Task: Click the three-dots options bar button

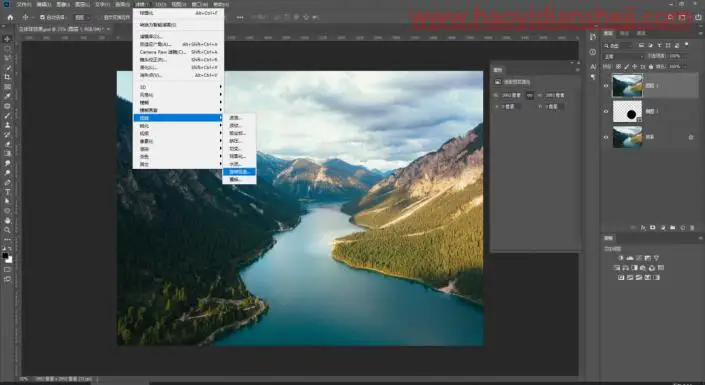Action: pyautogui.click(x=240, y=18)
